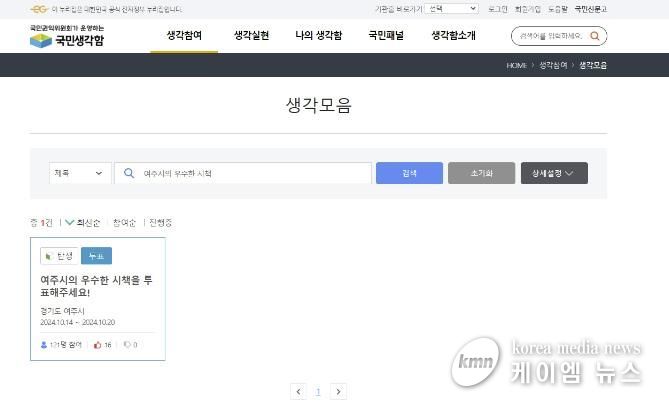This screenshot has width=669, height=407.
Task: Open the 나의 생각함 menu
Action: coord(319,35)
